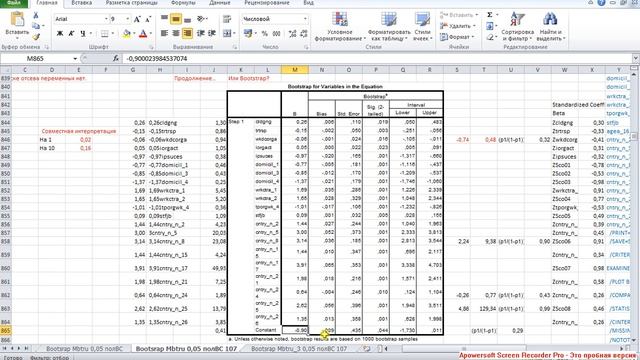Open the Файл tab
This screenshot has height=360, width=640.
[14, 3]
